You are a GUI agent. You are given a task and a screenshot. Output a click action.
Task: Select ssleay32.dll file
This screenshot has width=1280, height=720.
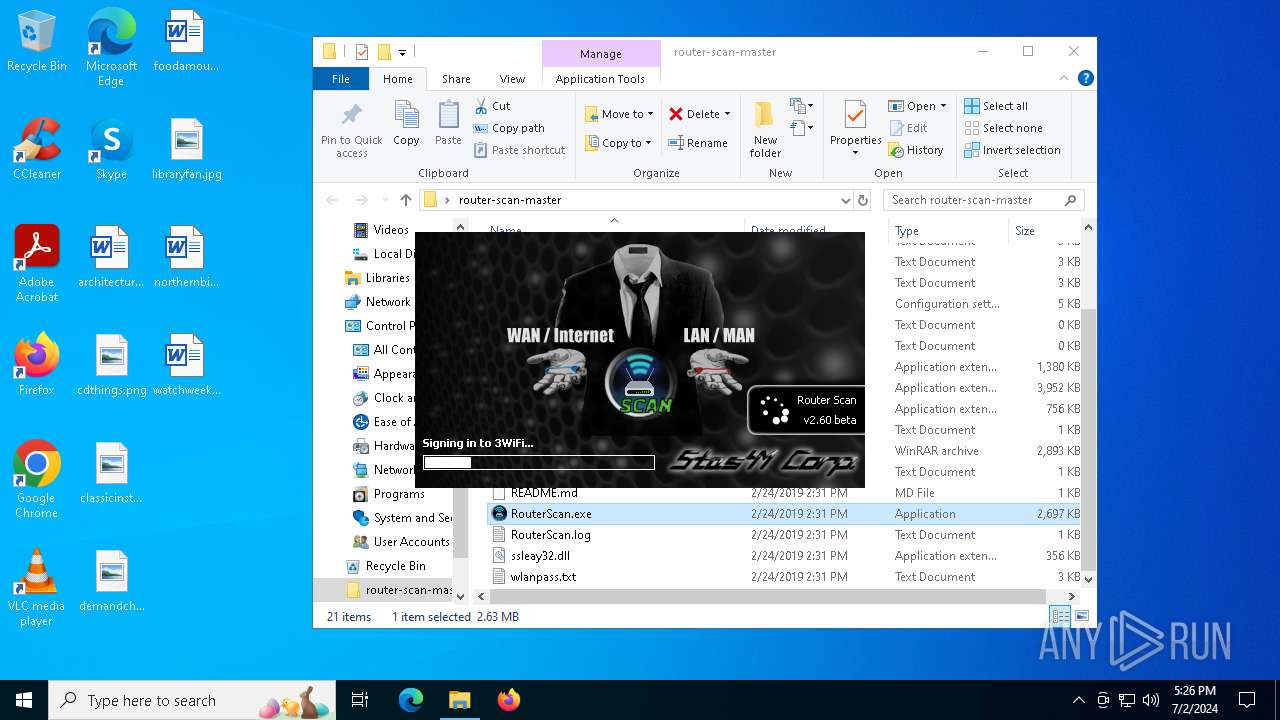tap(786, 556)
